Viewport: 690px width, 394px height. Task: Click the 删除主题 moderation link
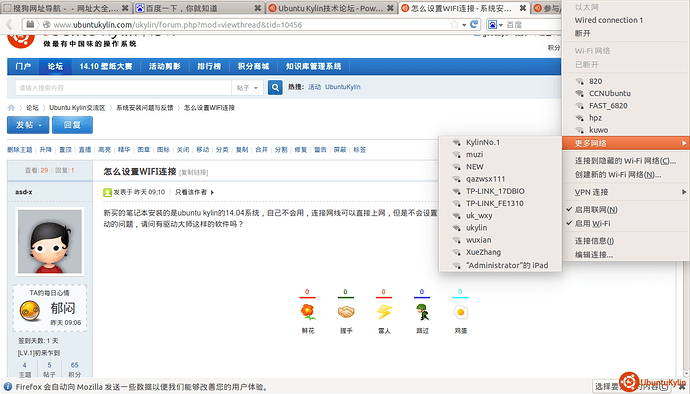pyautogui.click(x=20, y=150)
